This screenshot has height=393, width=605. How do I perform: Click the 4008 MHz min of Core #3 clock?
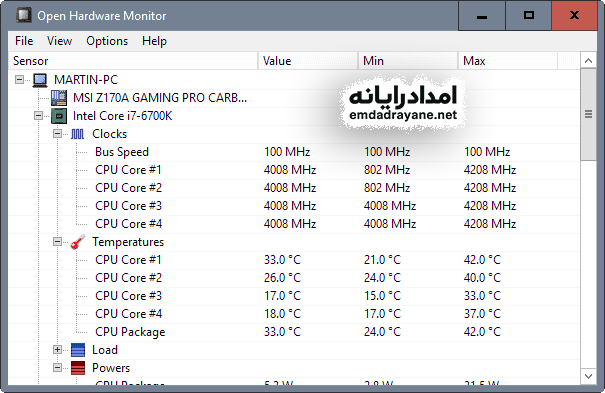click(390, 206)
